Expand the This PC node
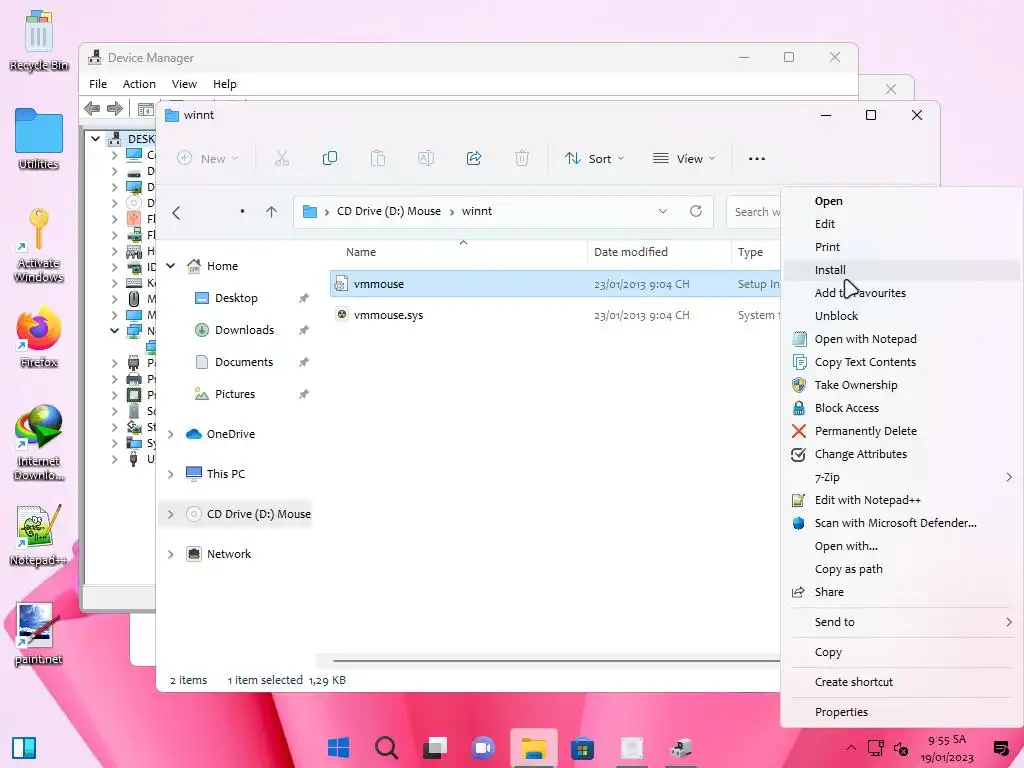Screen dimensions: 1024x768 point(171,474)
